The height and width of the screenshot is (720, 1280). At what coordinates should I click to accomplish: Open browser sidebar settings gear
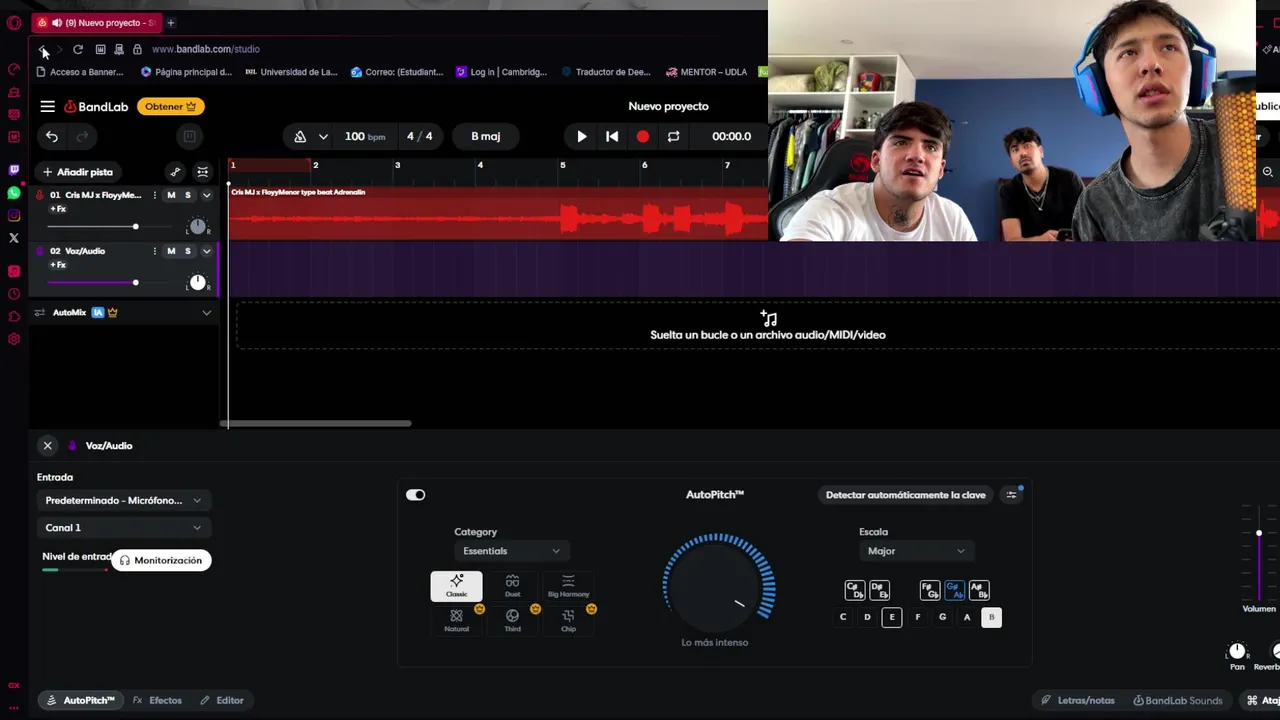[x=14, y=339]
